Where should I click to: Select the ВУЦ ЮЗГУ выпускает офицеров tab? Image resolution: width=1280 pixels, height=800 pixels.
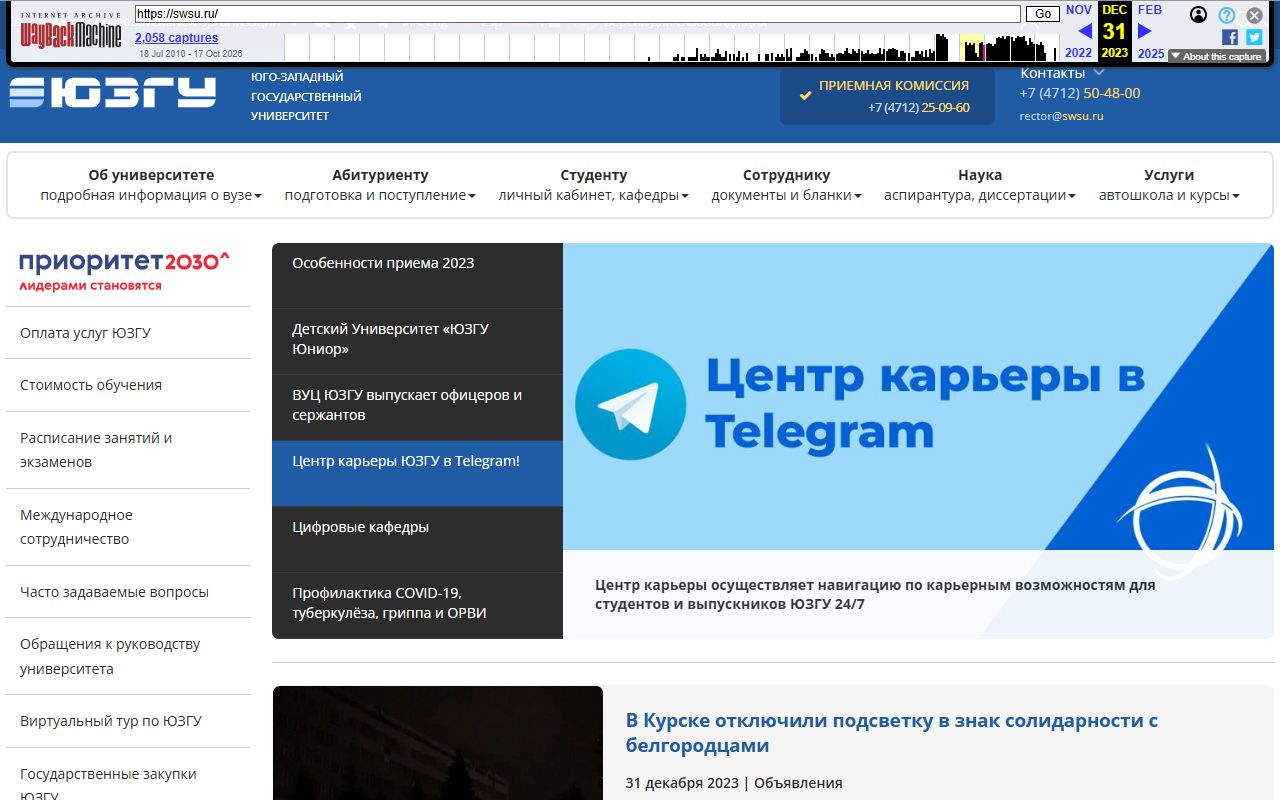click(x=417, y=407)
